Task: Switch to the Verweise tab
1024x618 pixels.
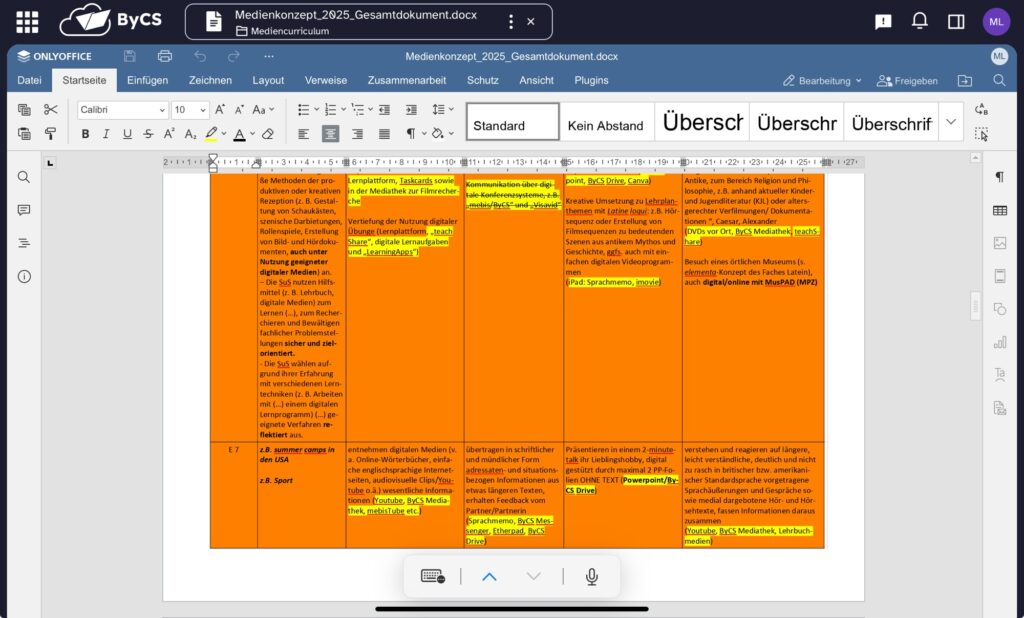Action: 326,80
